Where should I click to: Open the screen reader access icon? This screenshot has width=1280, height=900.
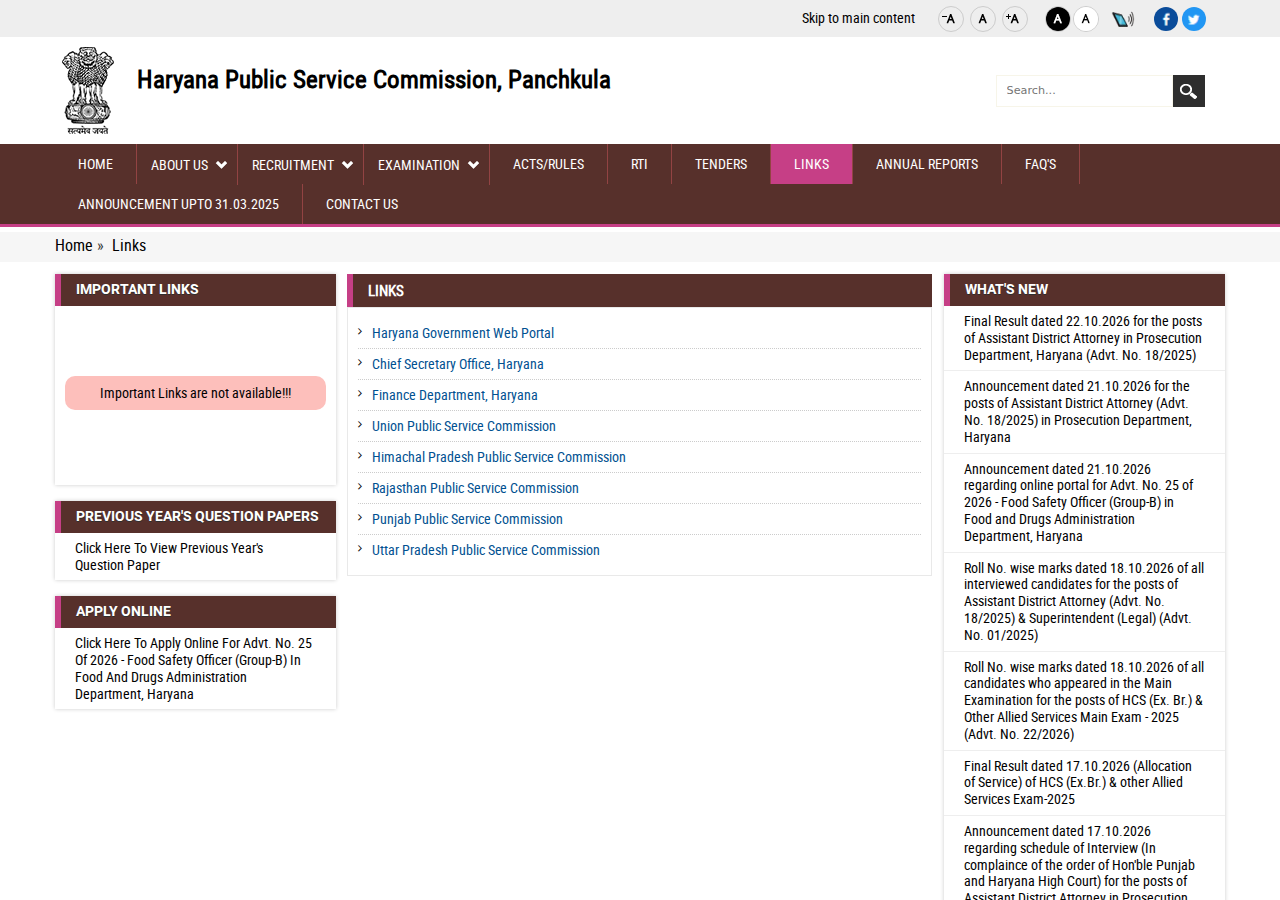coord(1123,19)
